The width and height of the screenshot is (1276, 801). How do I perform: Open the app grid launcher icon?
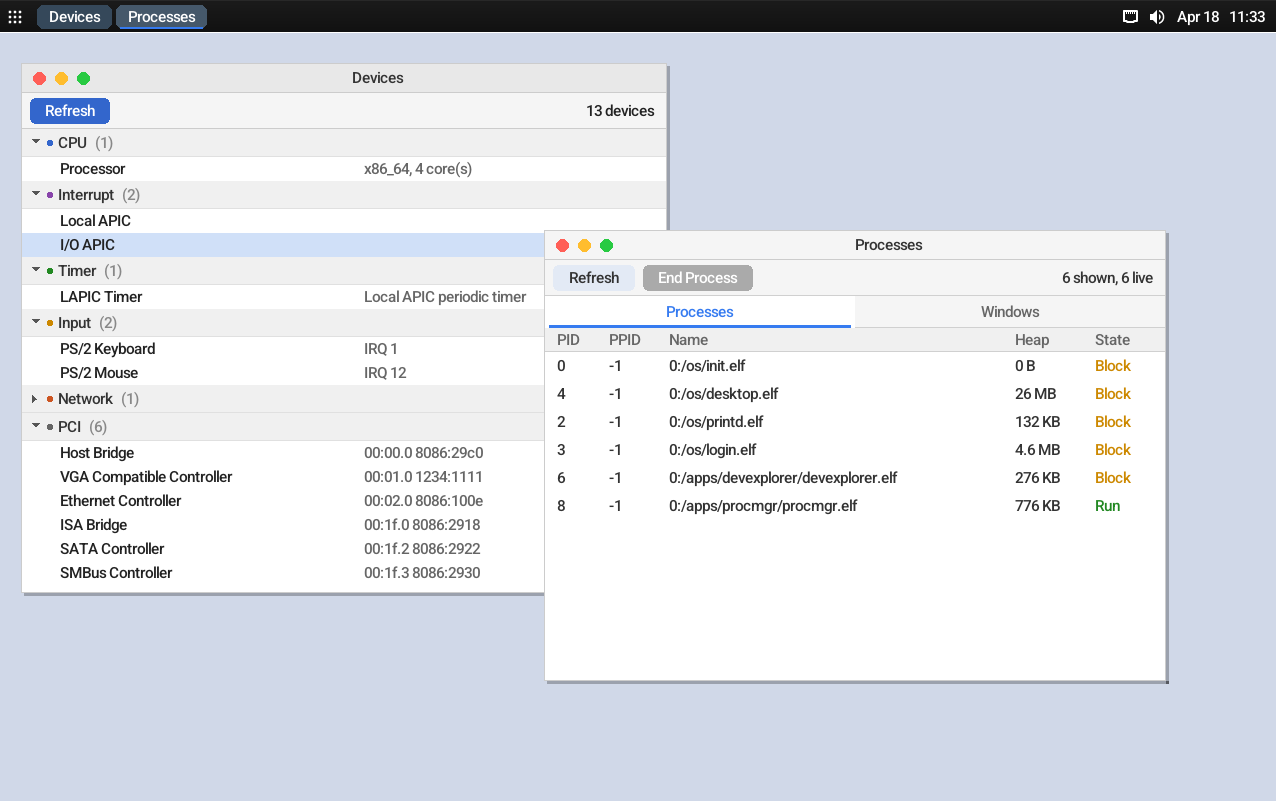point(15,17)
